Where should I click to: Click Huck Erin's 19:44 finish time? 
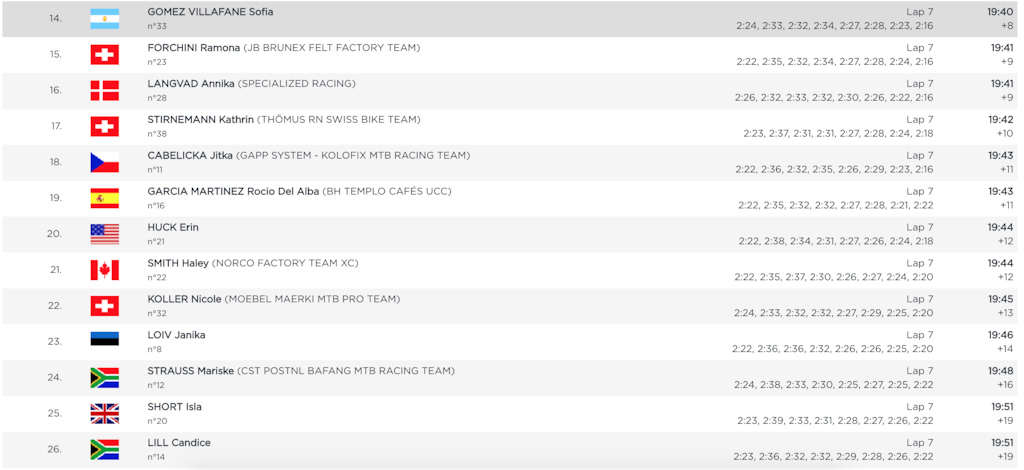click(x=1000, y=227)
